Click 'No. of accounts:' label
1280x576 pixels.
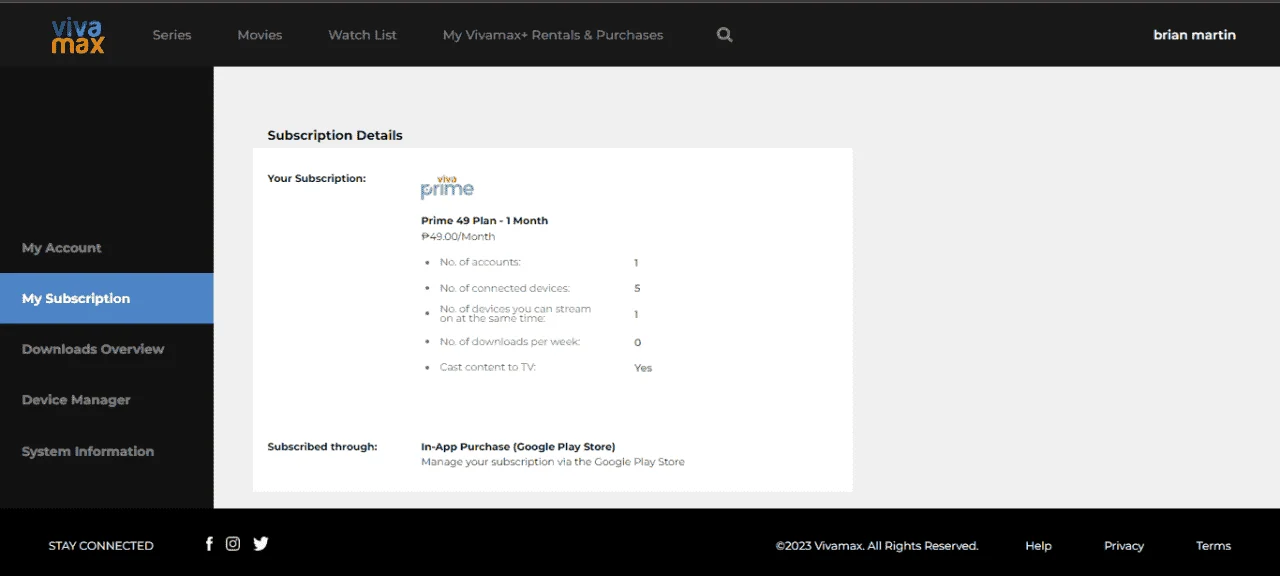click(x=480, y=262)
